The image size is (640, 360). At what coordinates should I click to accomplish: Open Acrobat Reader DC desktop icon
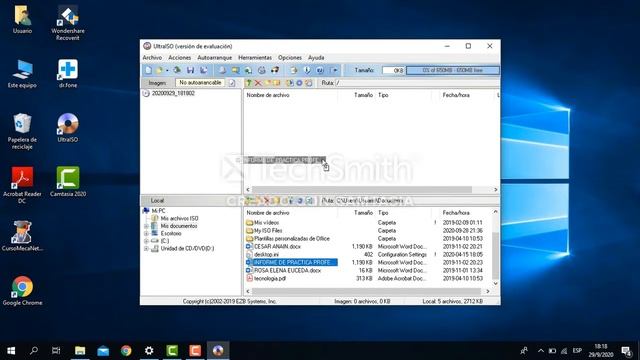pos(22,185)
